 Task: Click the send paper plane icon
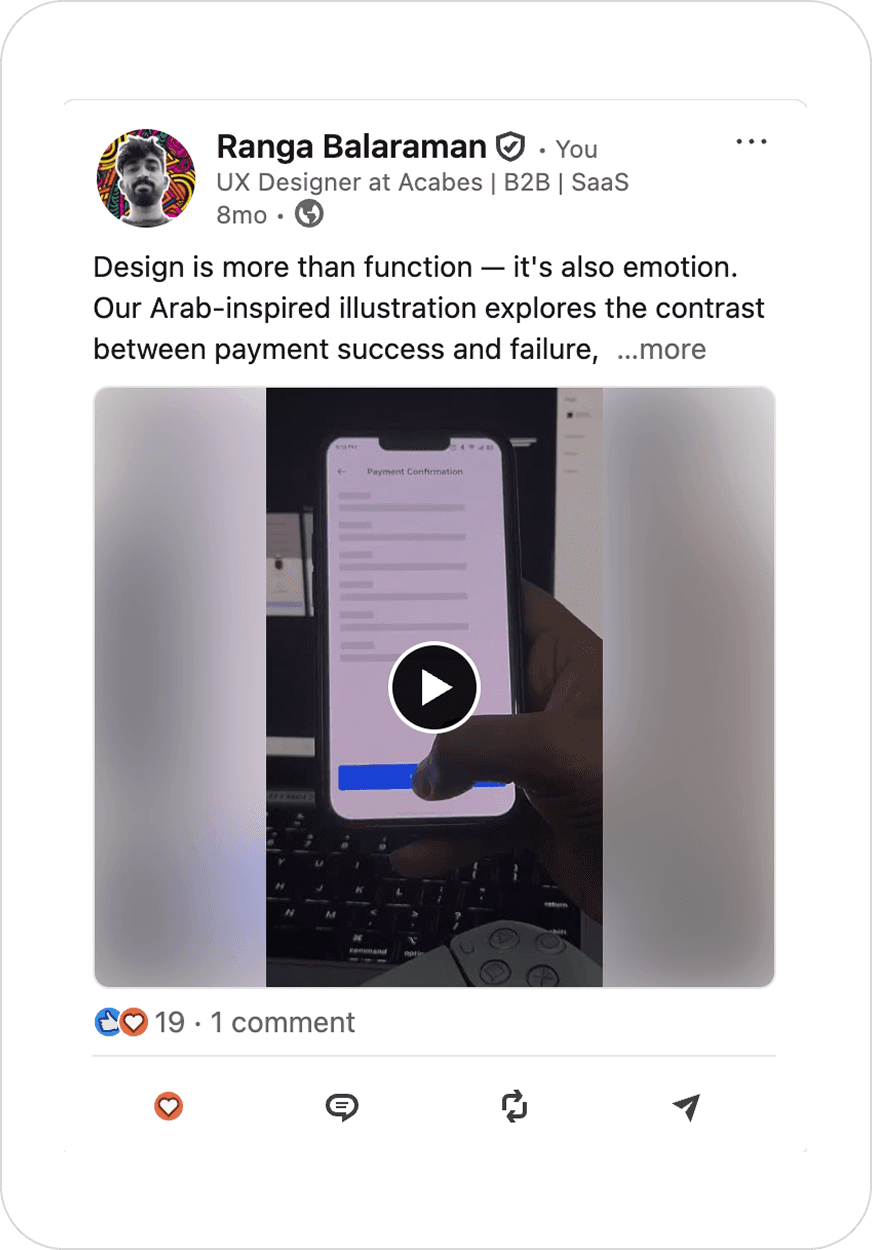point(686,1107)
